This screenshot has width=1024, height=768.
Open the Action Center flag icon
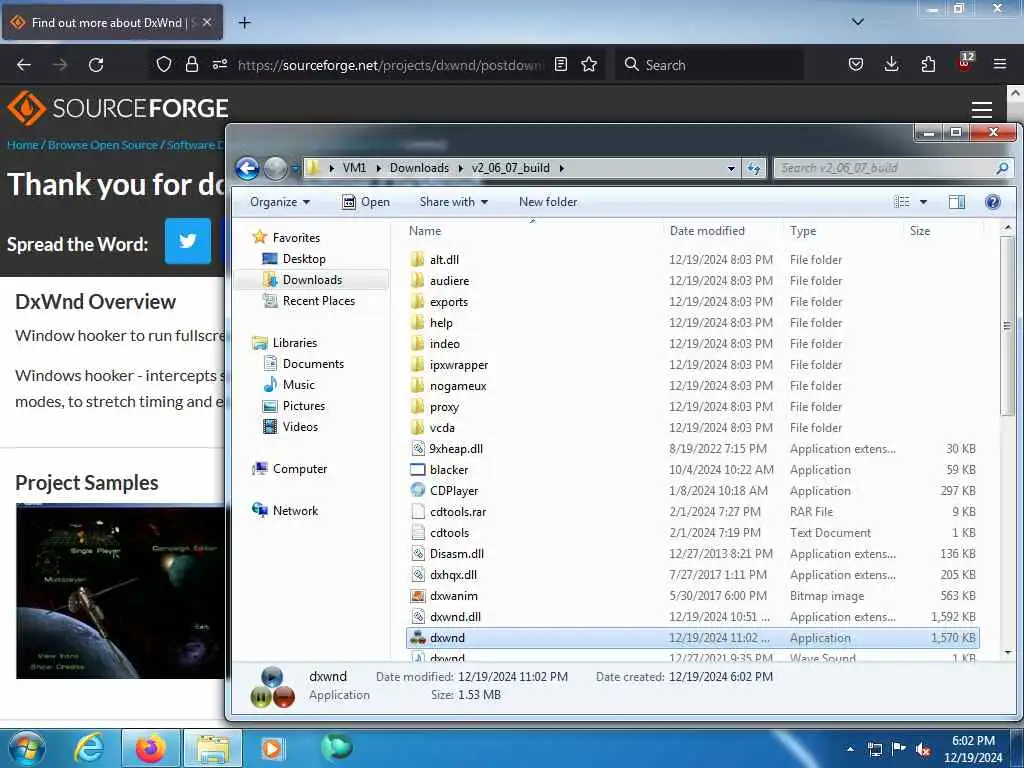[x=899, y=749]
